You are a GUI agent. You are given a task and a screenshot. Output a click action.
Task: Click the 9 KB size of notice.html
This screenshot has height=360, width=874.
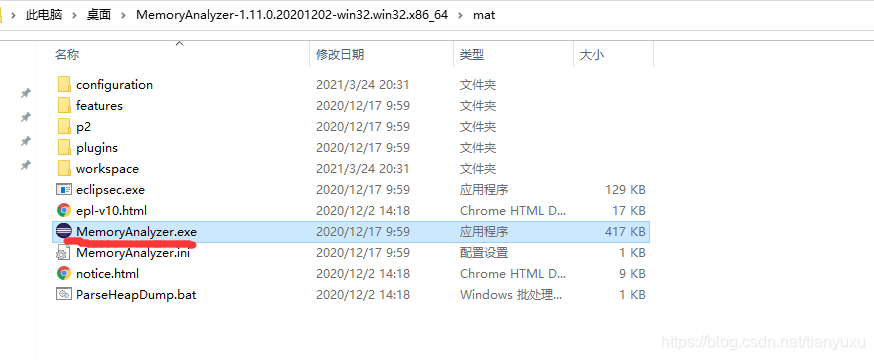(x=632, y=274)
